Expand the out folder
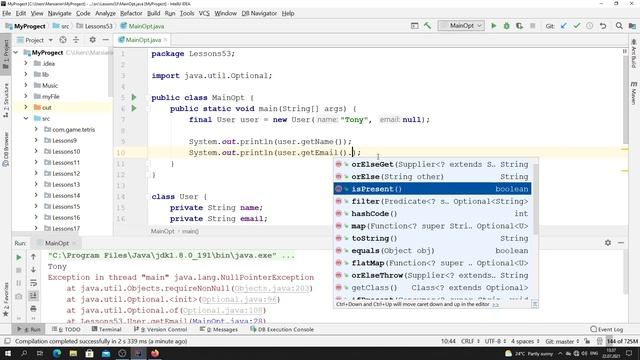This screenshot has width=640, height=360. click(x=26, y=107)
